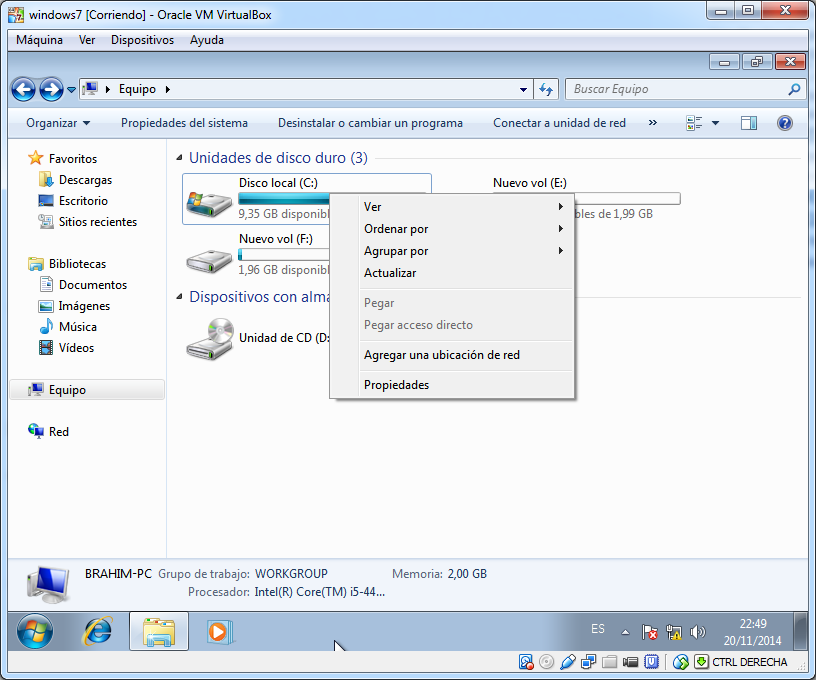Image resolution: width=816 pixels, height=680 pixels.
Task: Collapse the Unidades de disco duro group
Action: click(180, 158)
